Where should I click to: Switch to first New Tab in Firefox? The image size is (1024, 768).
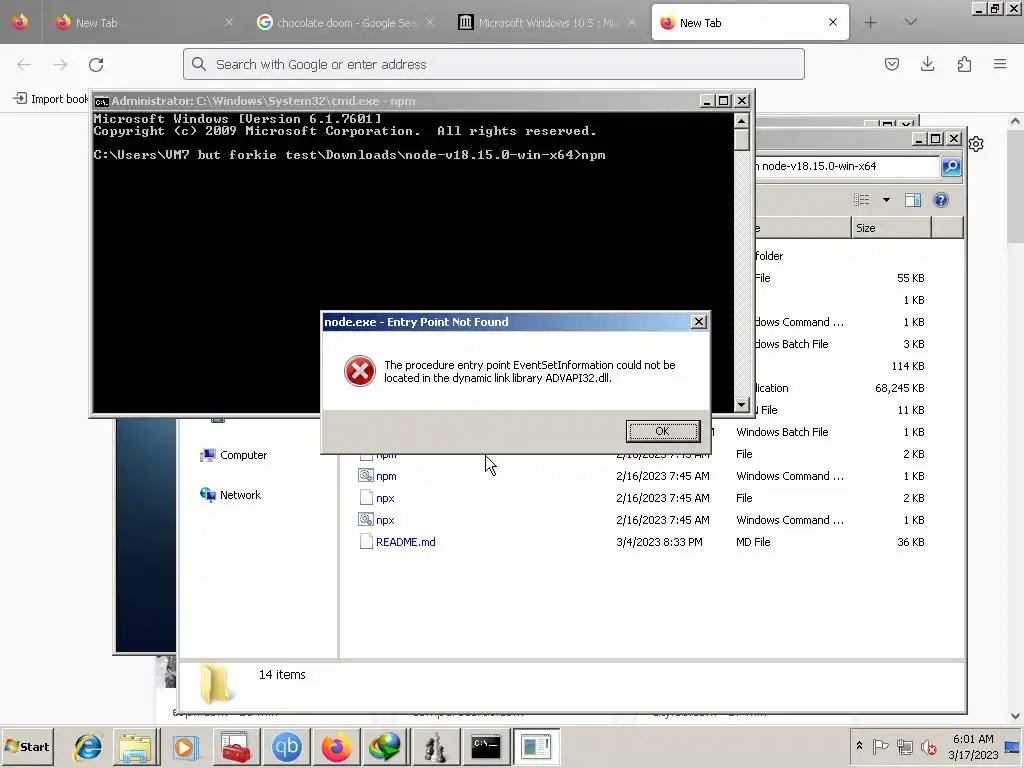pyautogui.click(x=144, y=23)
